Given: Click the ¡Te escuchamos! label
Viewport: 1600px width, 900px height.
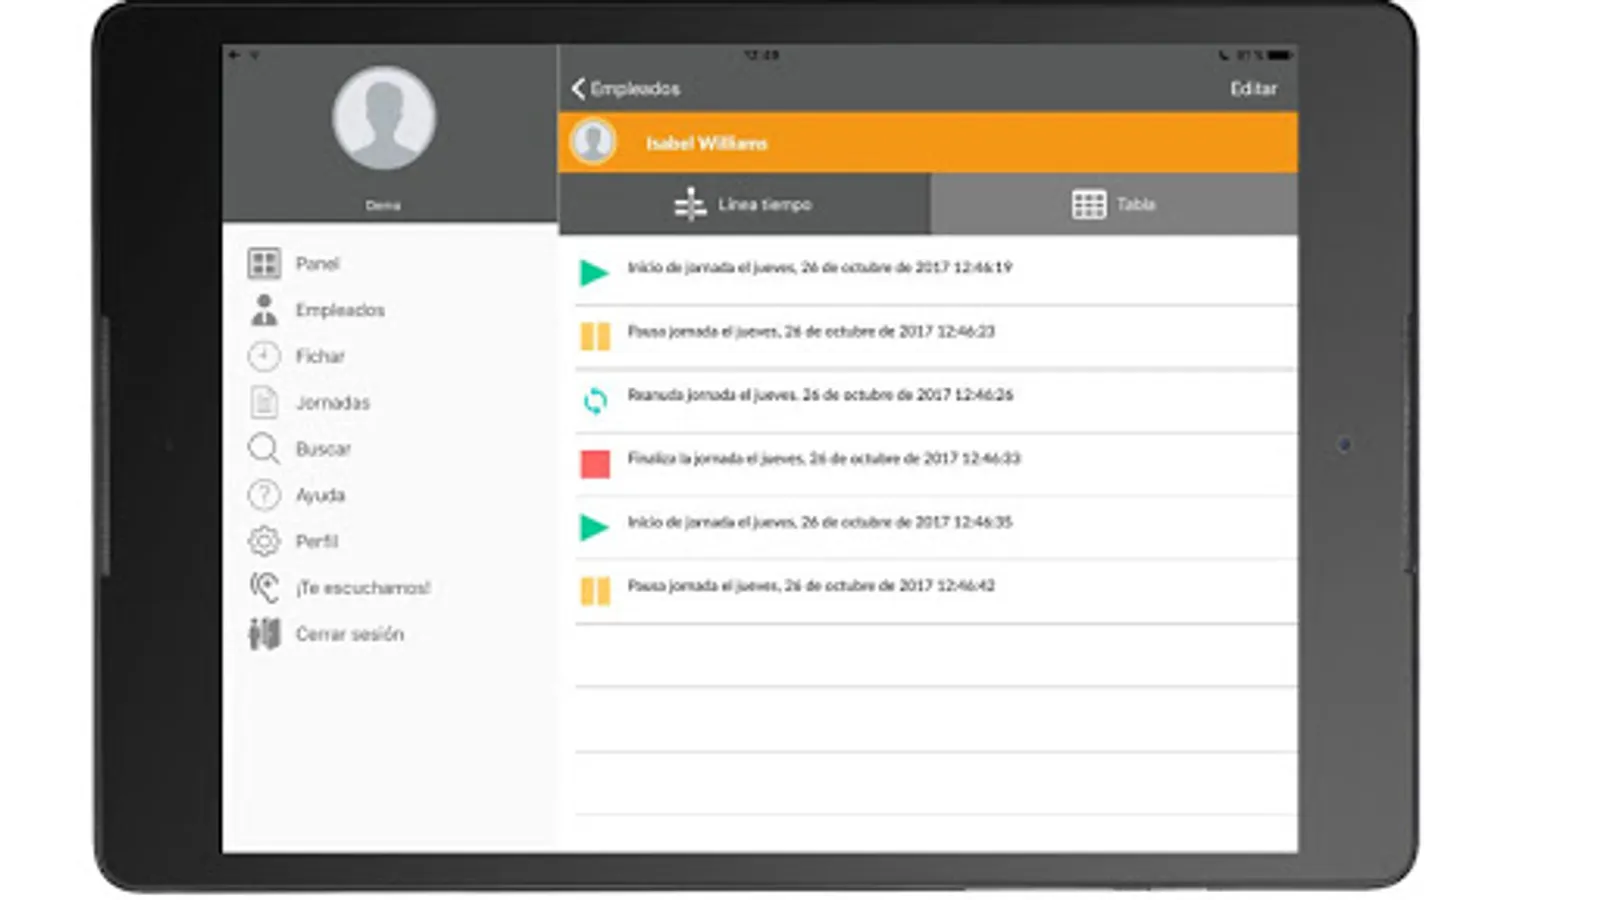Looking at the screenshot, I should [x=363, y=588].
